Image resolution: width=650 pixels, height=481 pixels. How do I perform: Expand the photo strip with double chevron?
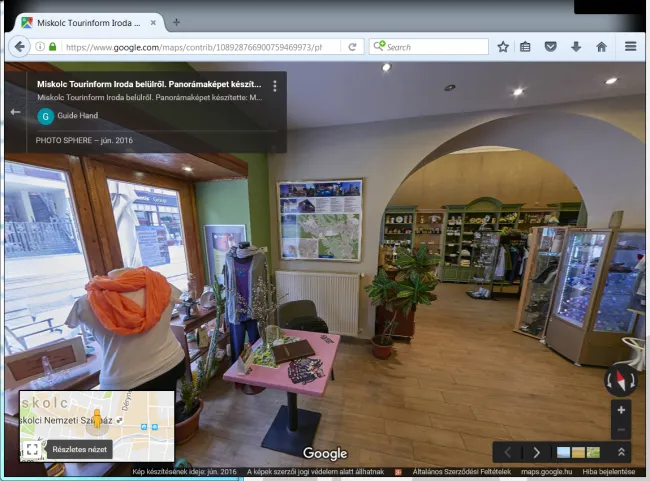[x=621, y=452]
